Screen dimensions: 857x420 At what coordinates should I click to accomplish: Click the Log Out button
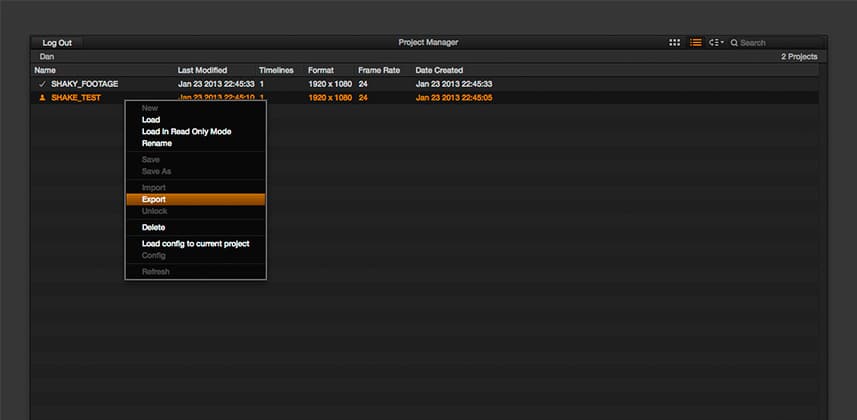57,43
